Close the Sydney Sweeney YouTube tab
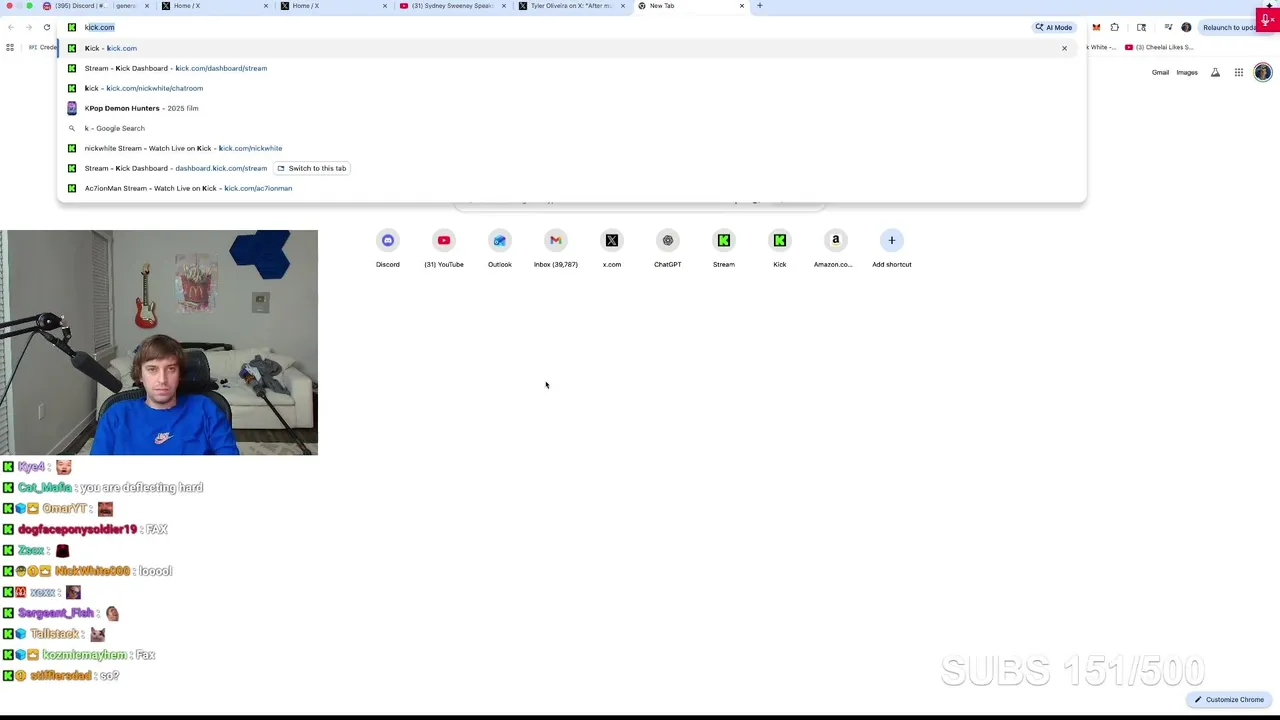 [x=504, y=6]
